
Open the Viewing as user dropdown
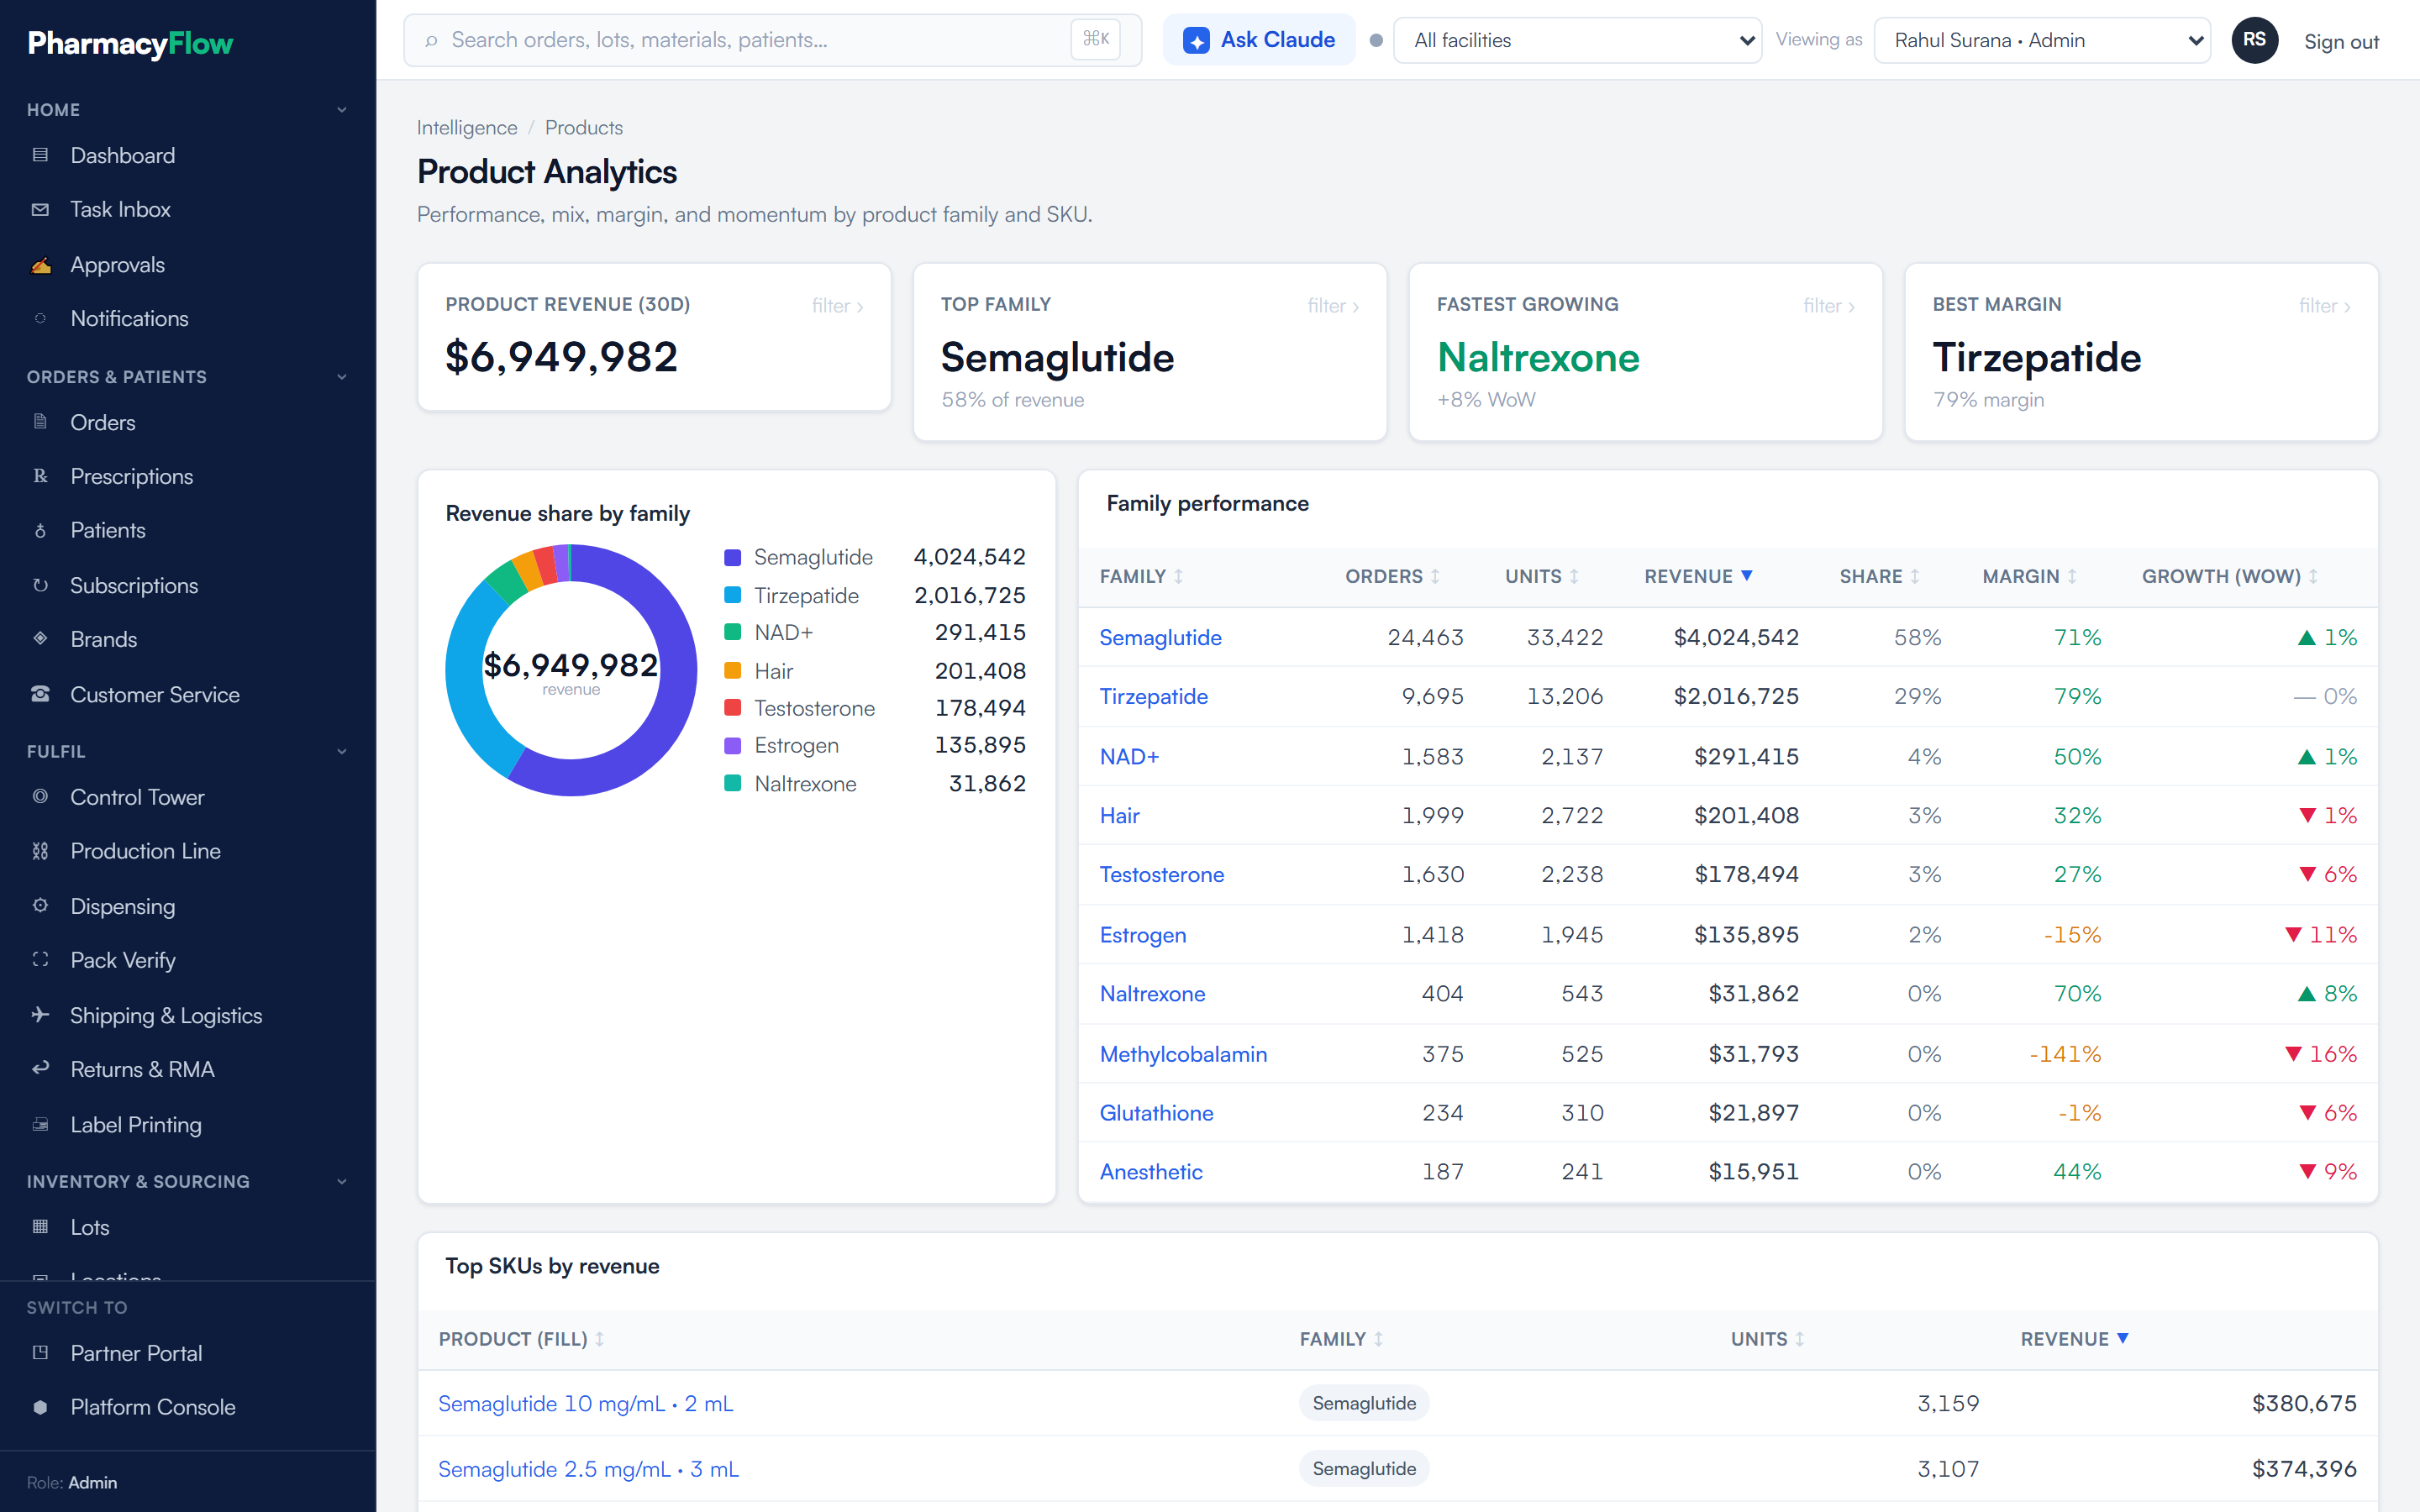click(2042, 40)
